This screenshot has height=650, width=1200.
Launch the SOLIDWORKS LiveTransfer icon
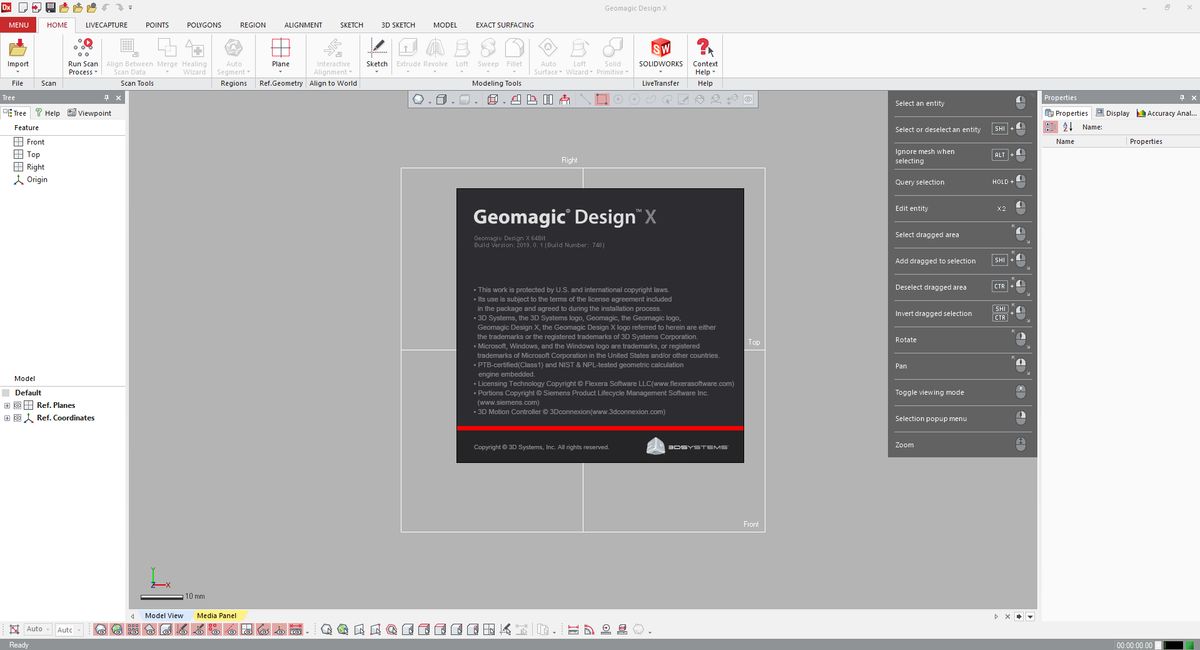661,50
